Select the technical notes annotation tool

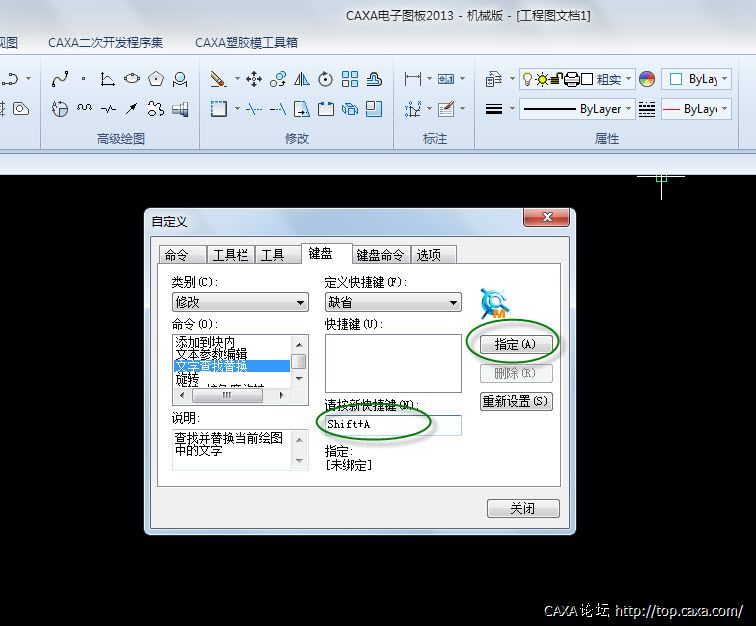pos(446,109)
